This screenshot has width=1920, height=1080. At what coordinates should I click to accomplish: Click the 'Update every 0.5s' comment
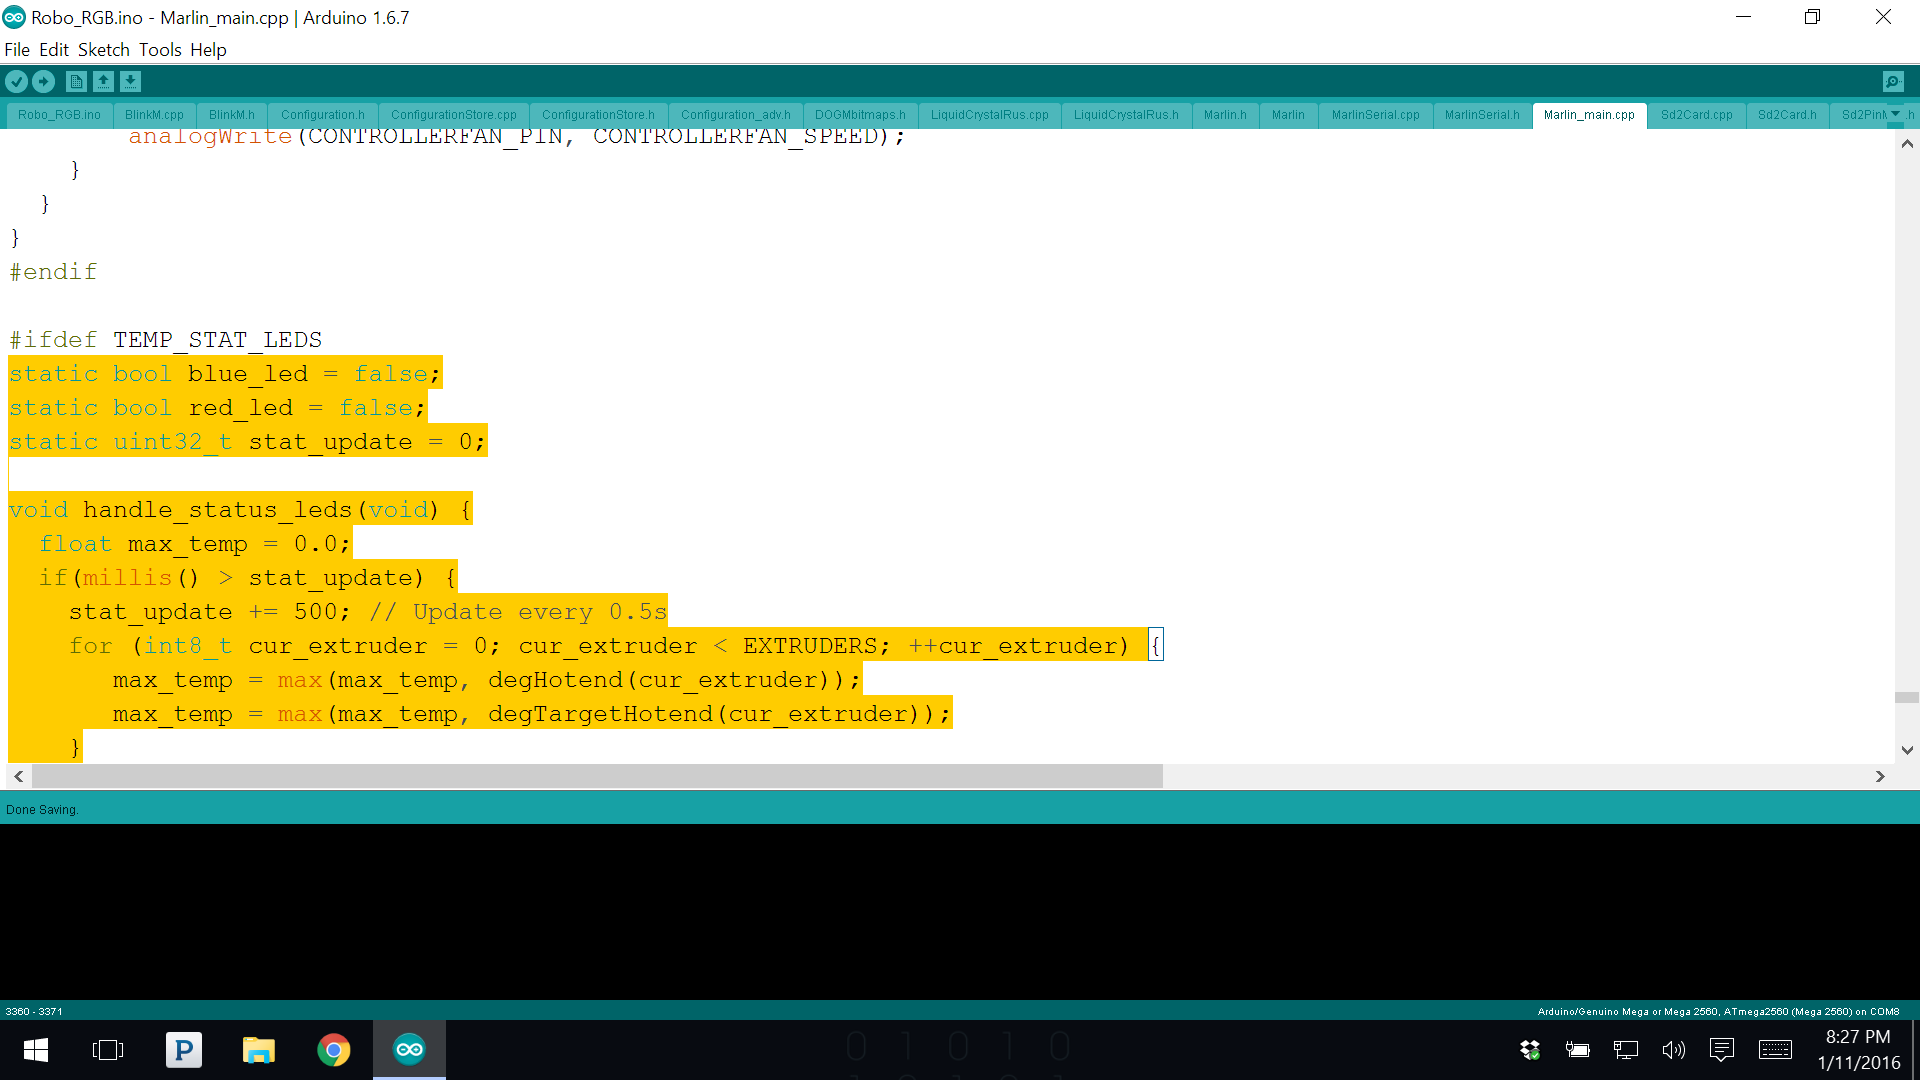[519, 612]
